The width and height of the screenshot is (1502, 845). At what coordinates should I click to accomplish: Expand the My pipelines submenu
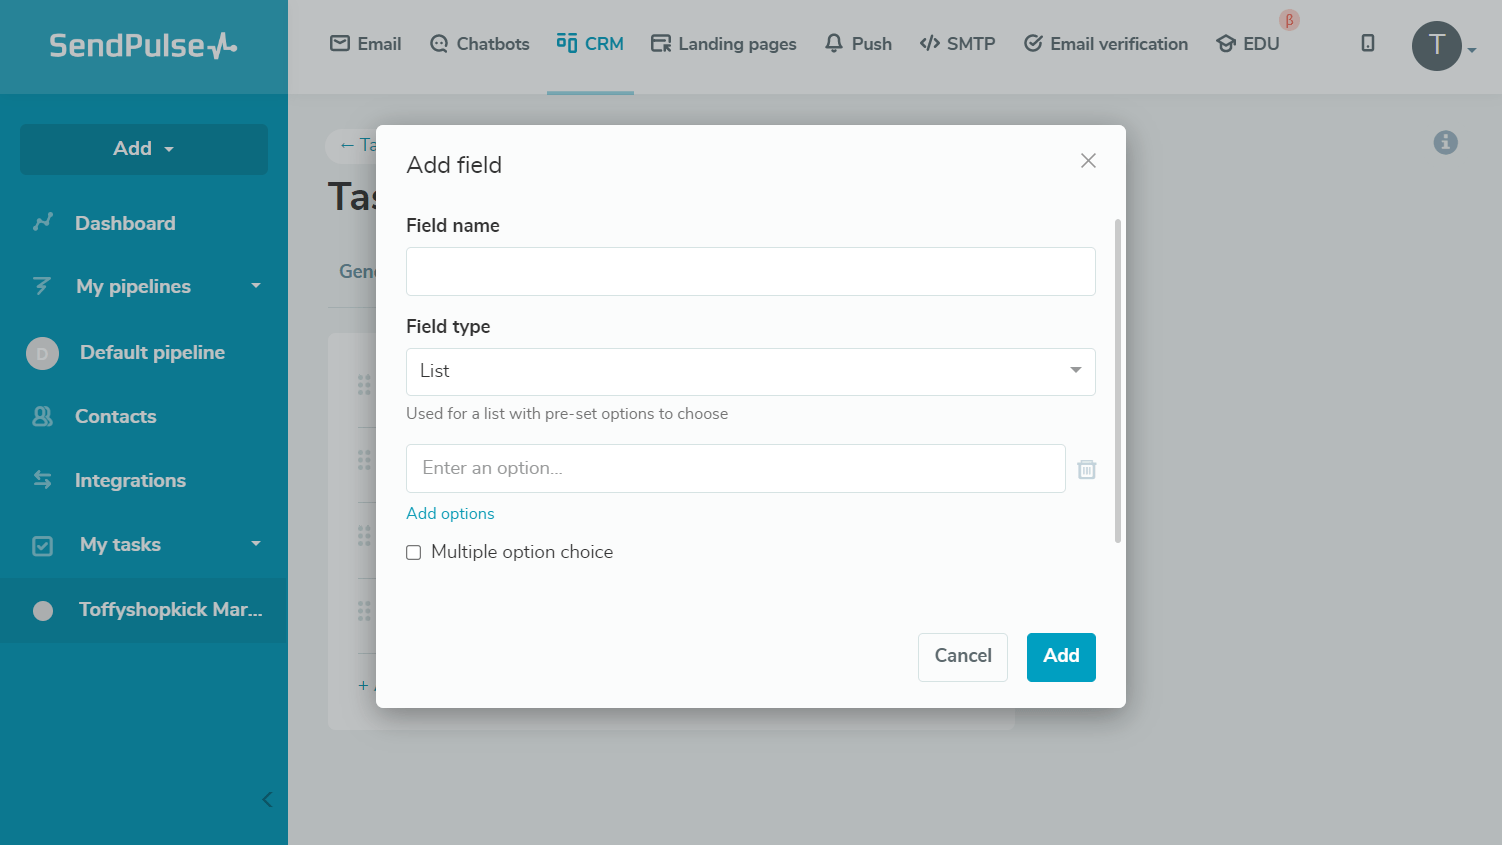(x=256, y=286)
